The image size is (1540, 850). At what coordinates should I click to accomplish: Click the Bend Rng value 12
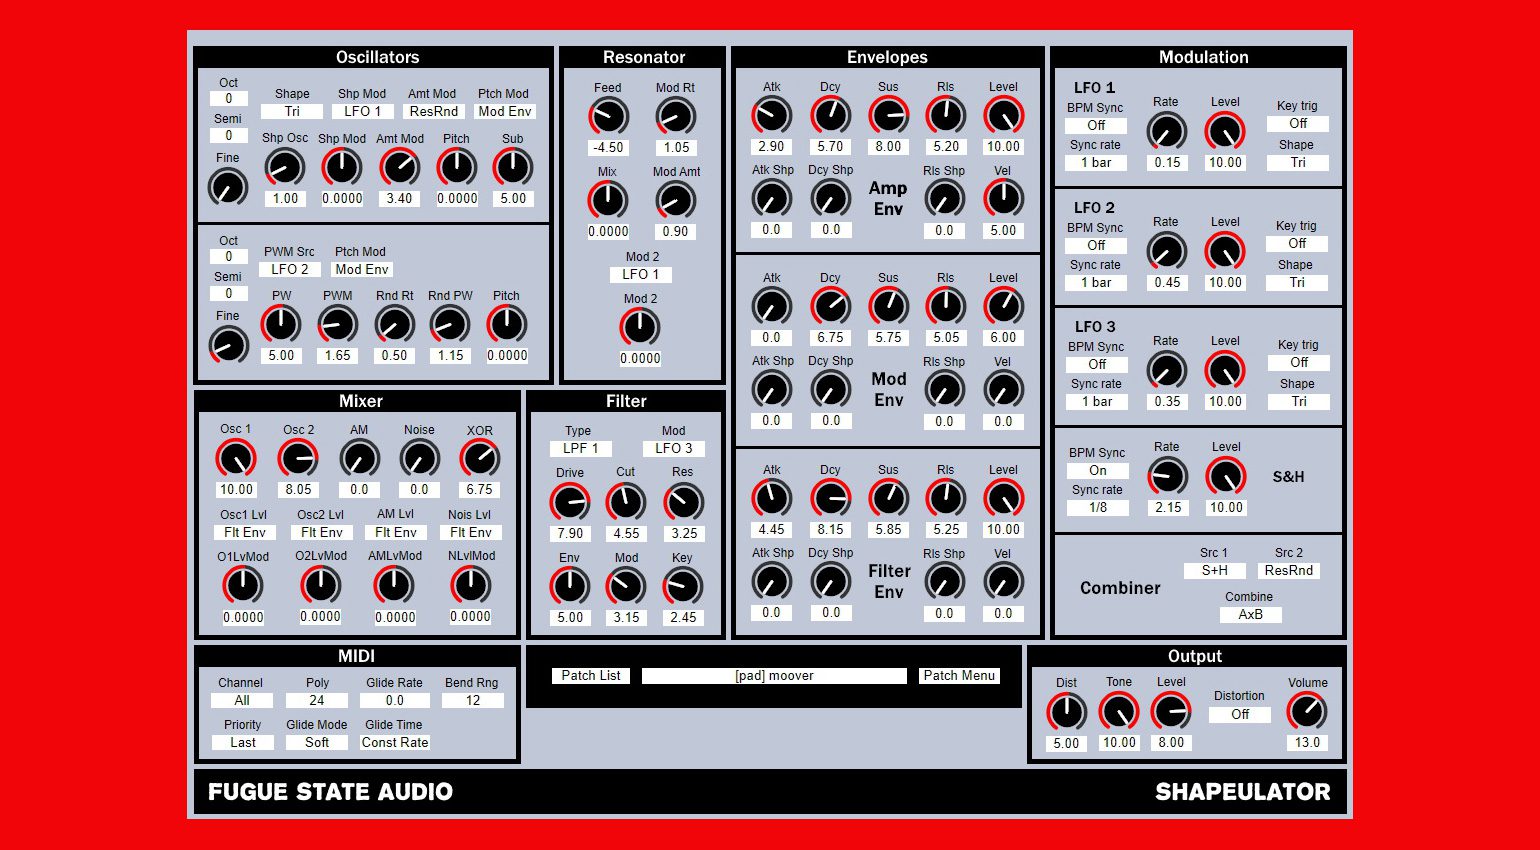click(473, 700)
